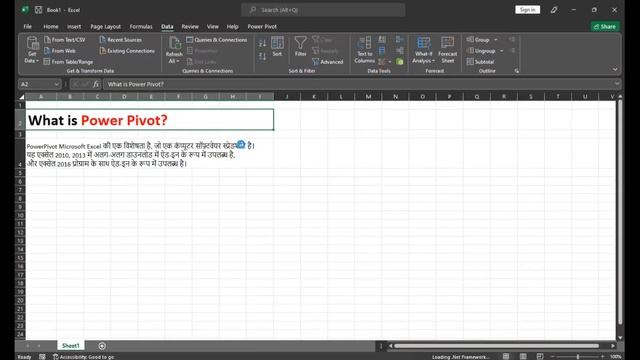Viewport: 640px width, 360px height.
Task: Add a new sheet
Action: coord(102,346)
